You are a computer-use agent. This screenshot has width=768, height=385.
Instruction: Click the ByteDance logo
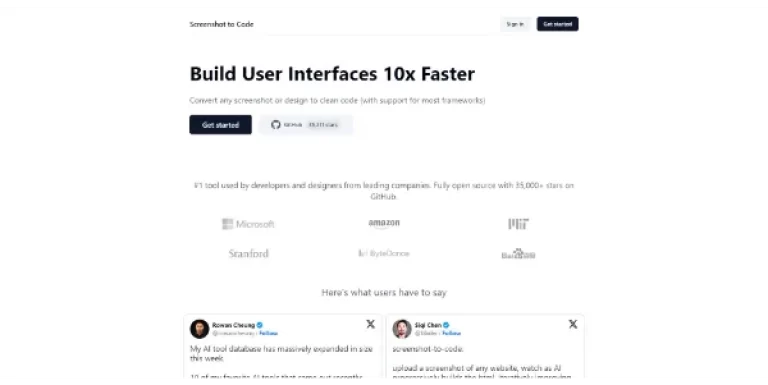click(x=384, y=253)
